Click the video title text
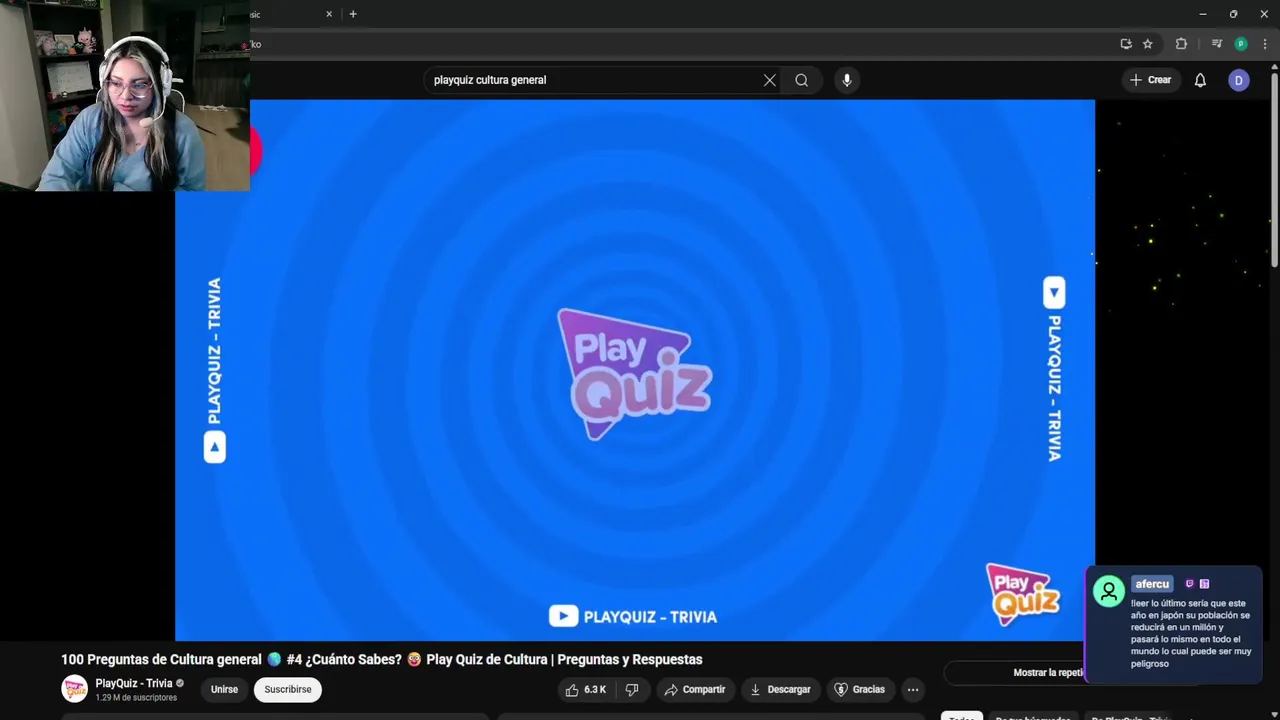The height and width of the screenshot is (720, 1280). (382, 659)
